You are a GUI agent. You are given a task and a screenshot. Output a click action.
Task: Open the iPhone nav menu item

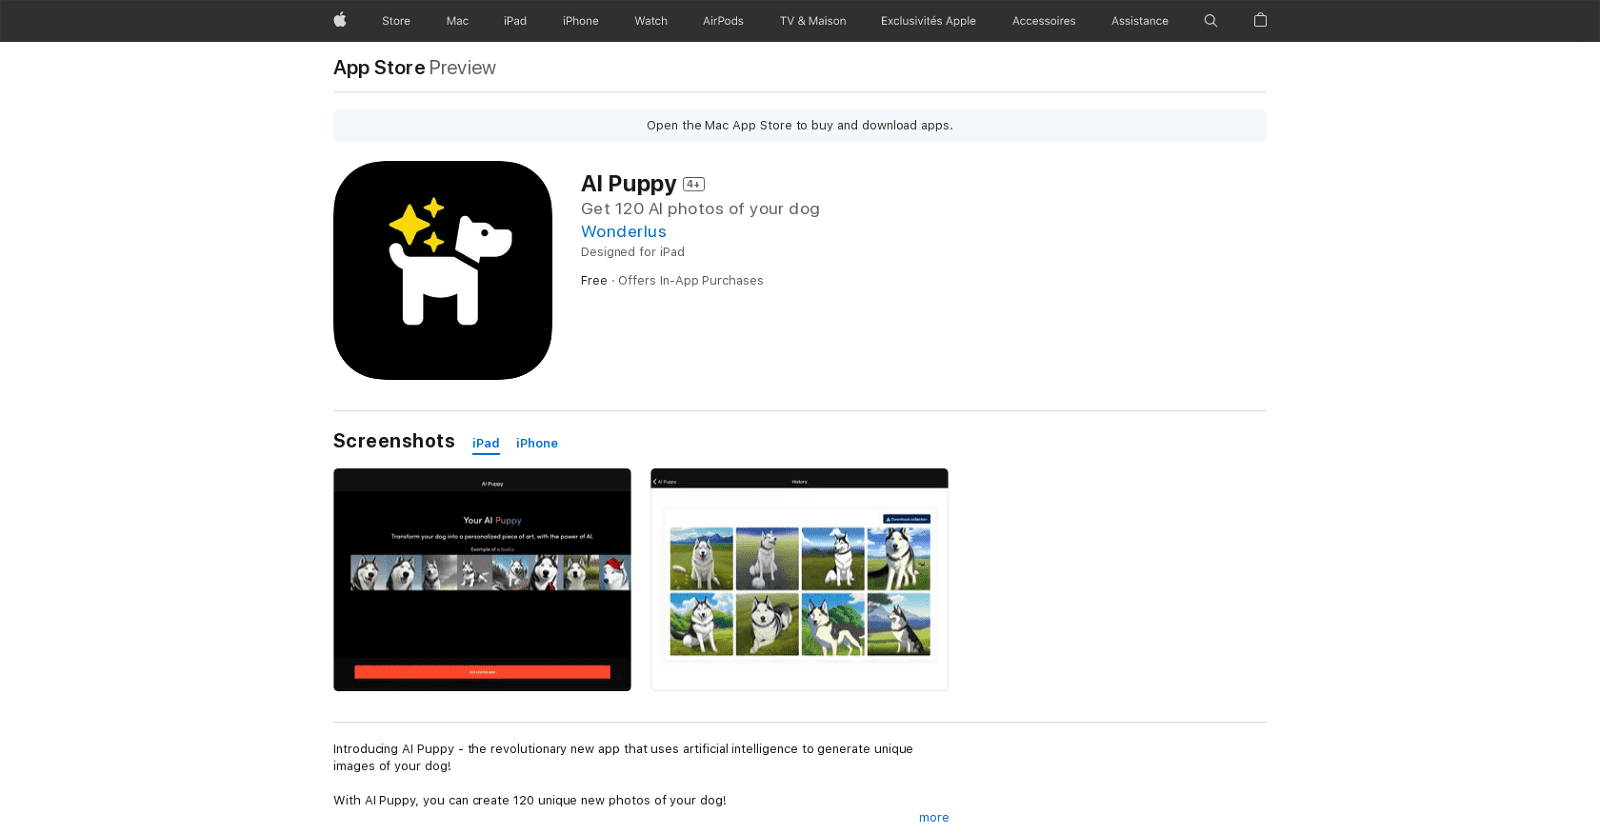pos(581,21)
